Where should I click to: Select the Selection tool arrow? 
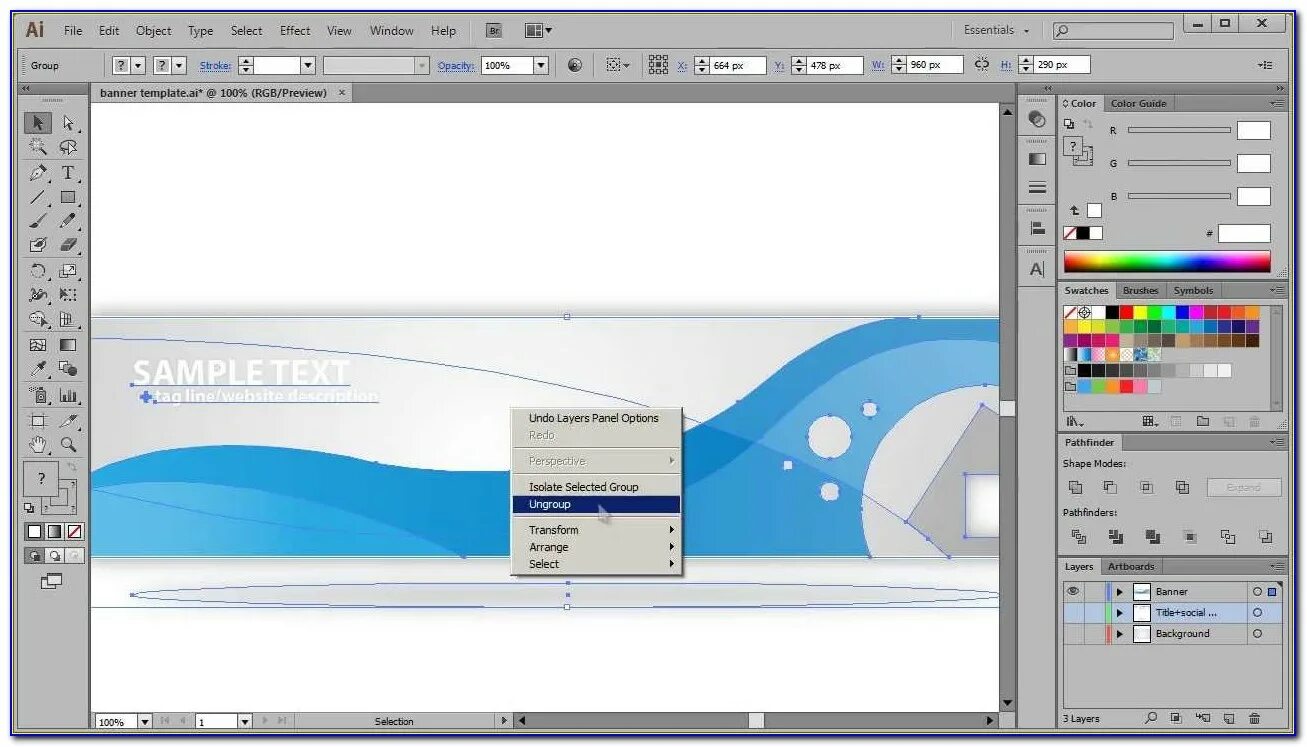coord(38,123)
